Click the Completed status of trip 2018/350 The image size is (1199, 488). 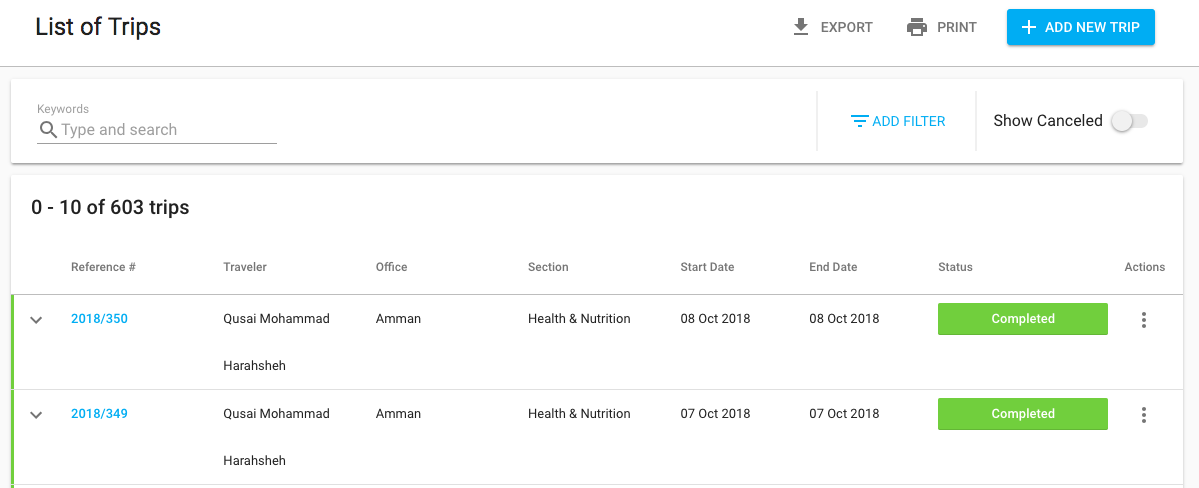coord(1023,319)
